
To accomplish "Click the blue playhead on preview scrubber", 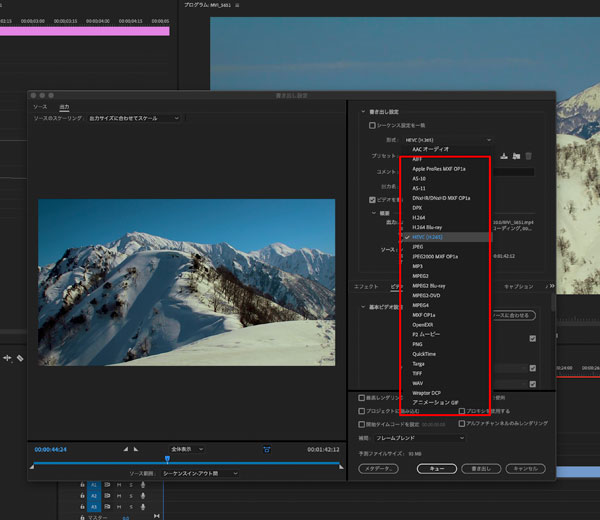I will (167, 459).
